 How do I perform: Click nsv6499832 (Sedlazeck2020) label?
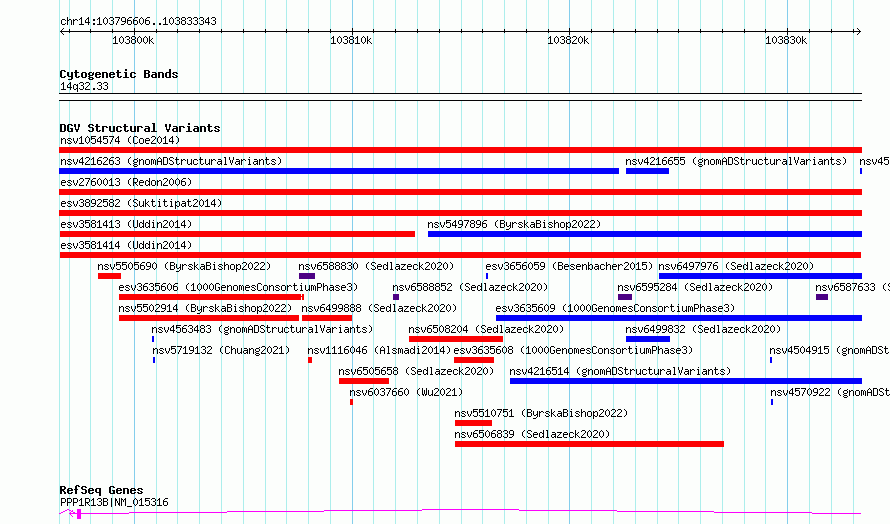click(x=703, y=329)
